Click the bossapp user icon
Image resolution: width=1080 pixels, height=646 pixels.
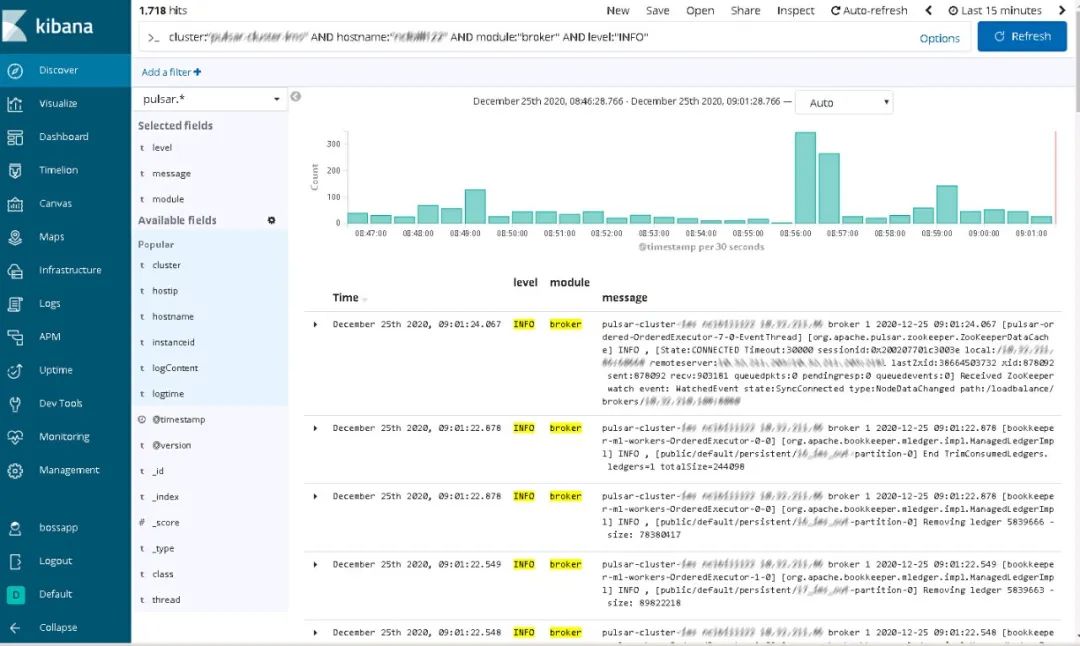[x=15, y=528]
